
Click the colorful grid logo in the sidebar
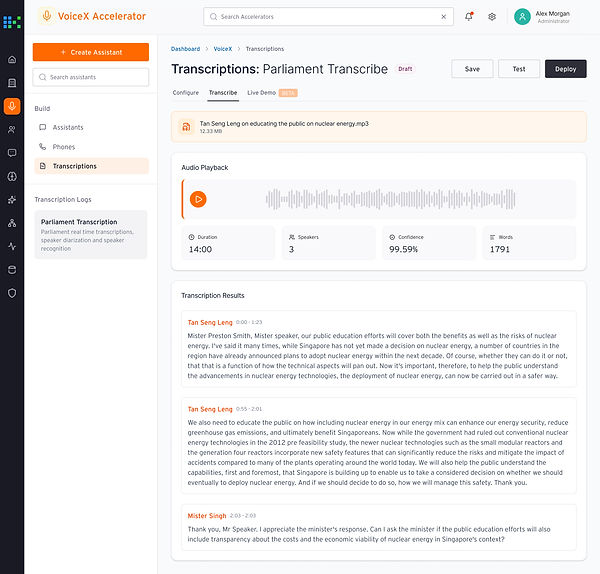12,22
